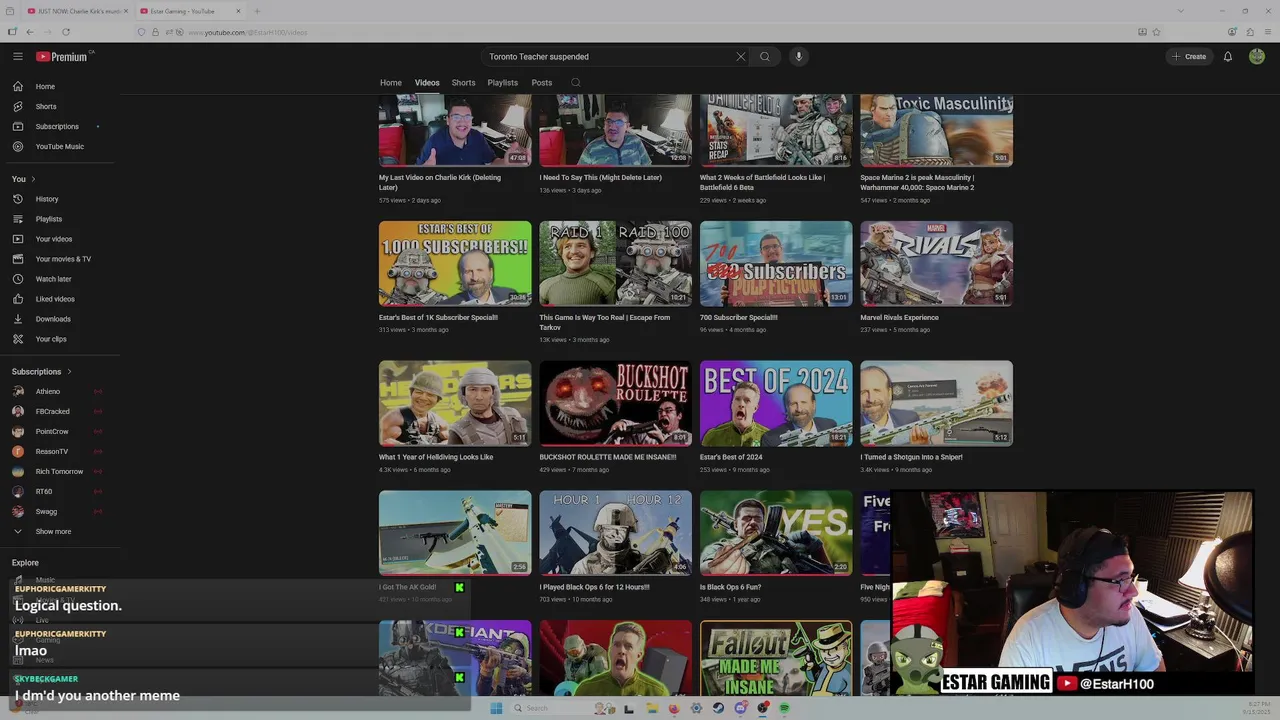The height and width of the screenshot is (720, 1280).
Task: Click the YouTube Premium logo
Action: [x=64, y=56]
